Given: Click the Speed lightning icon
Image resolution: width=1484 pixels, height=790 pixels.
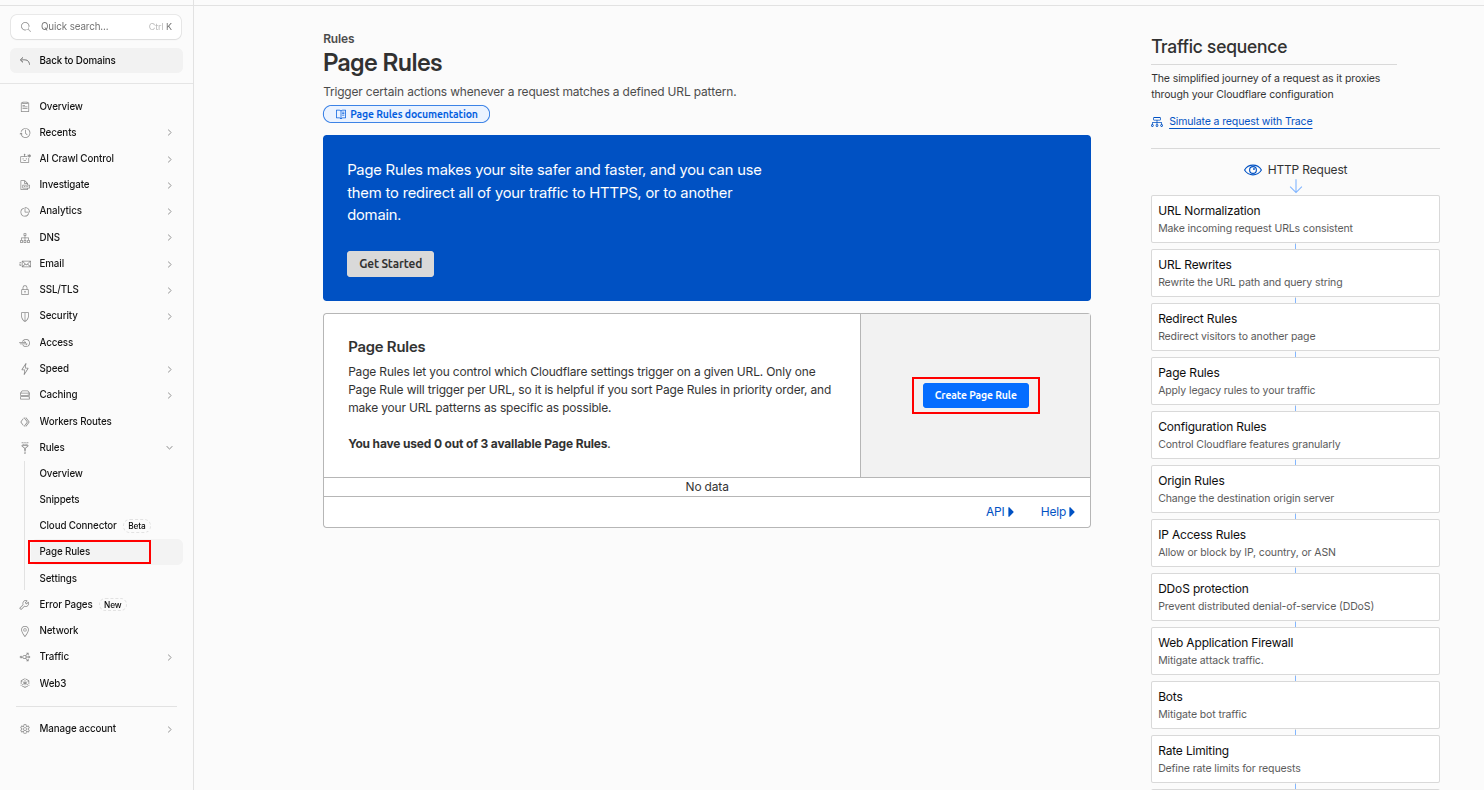Looking at the screenshot, I should coord(25,369).
